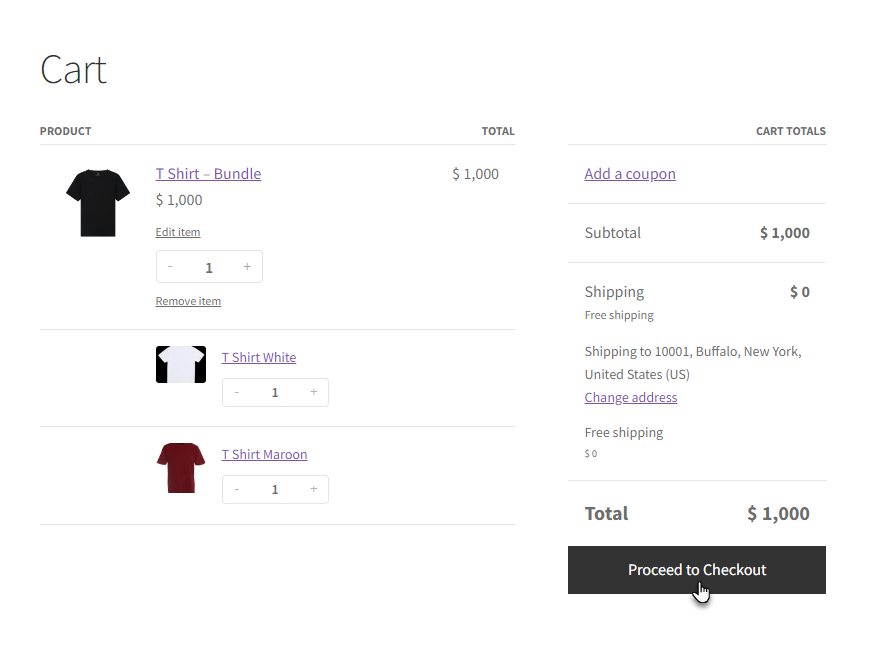The height and width of the screenshot is (648, 870).
Task: Open the T Shirt – Bundle product link
Action: (208, 174)
